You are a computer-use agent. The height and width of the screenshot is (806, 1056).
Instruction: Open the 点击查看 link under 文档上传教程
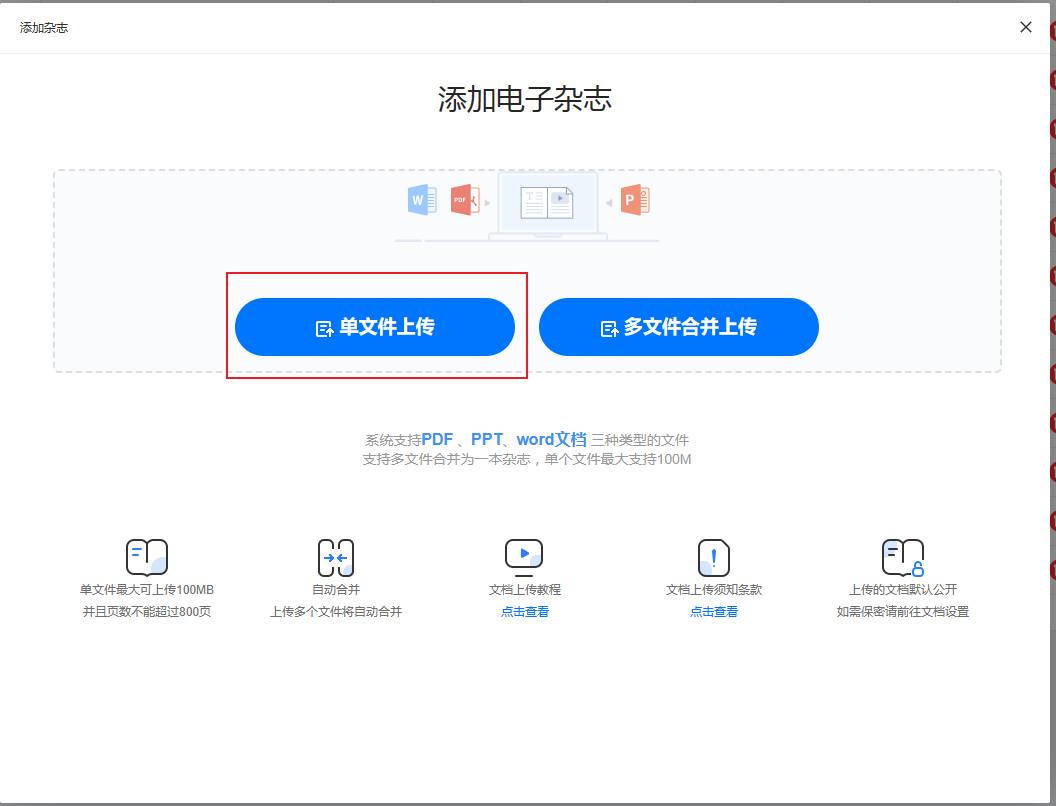point(525,612)
